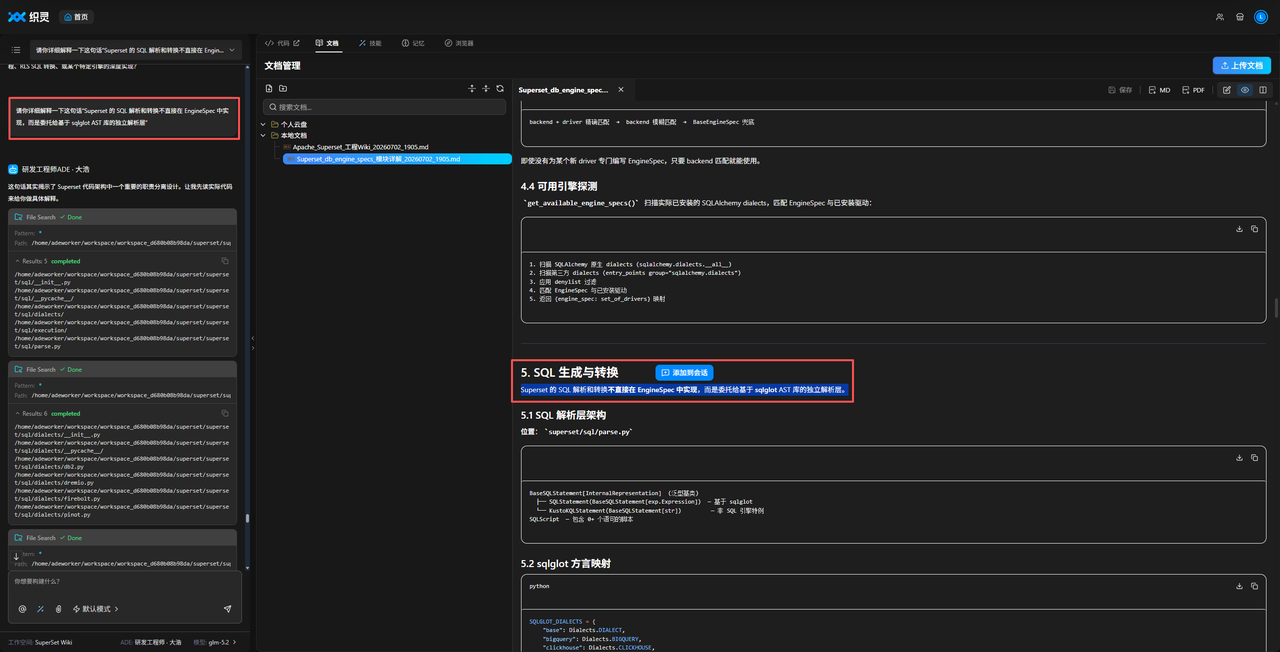Switch to split view mode
The image size is (1280, 652).
1263,90
